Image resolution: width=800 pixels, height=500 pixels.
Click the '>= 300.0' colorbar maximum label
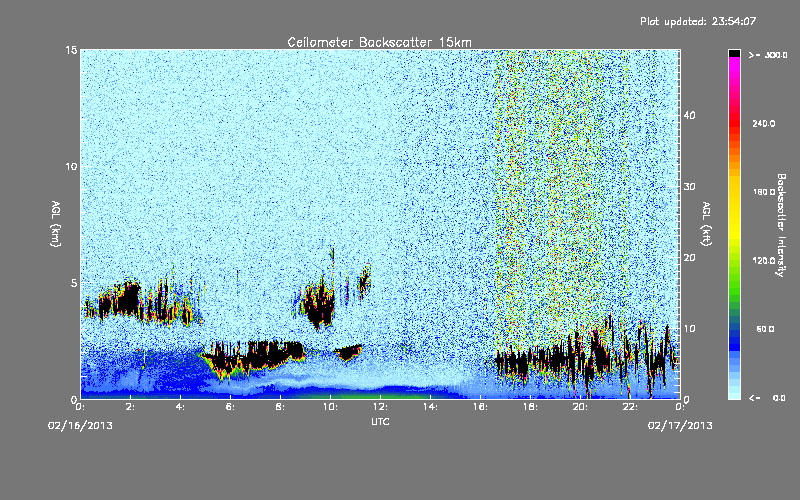click(x=768, y=55)
